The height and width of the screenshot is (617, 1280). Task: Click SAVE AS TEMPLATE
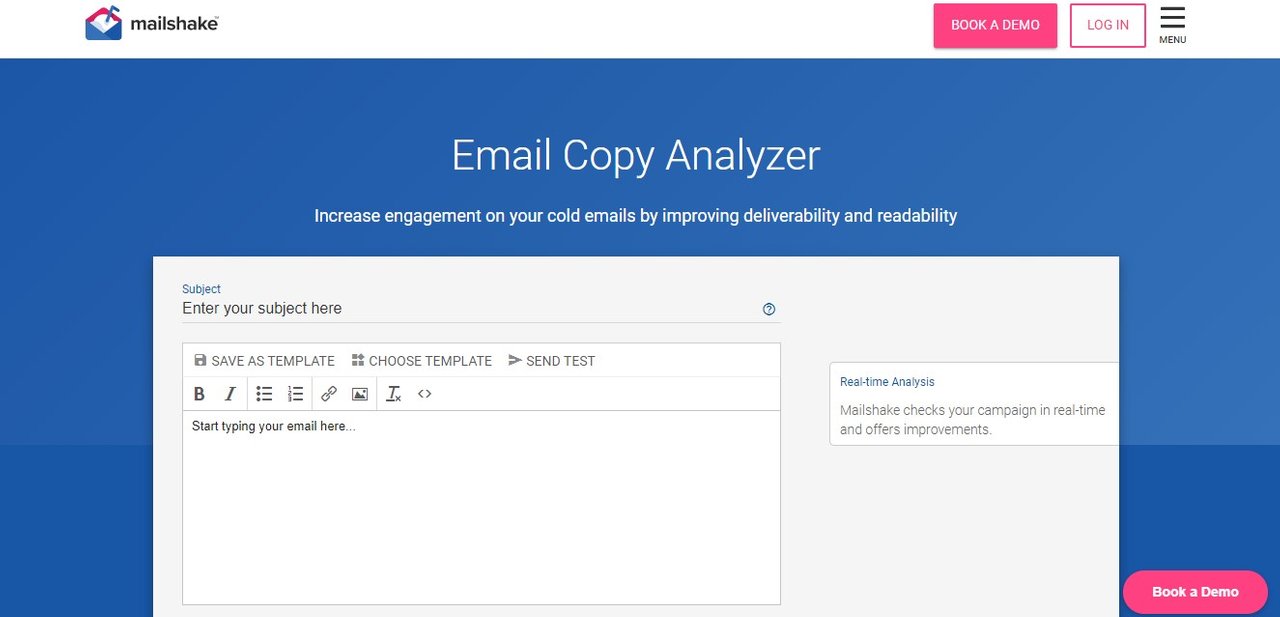(264, 361)
